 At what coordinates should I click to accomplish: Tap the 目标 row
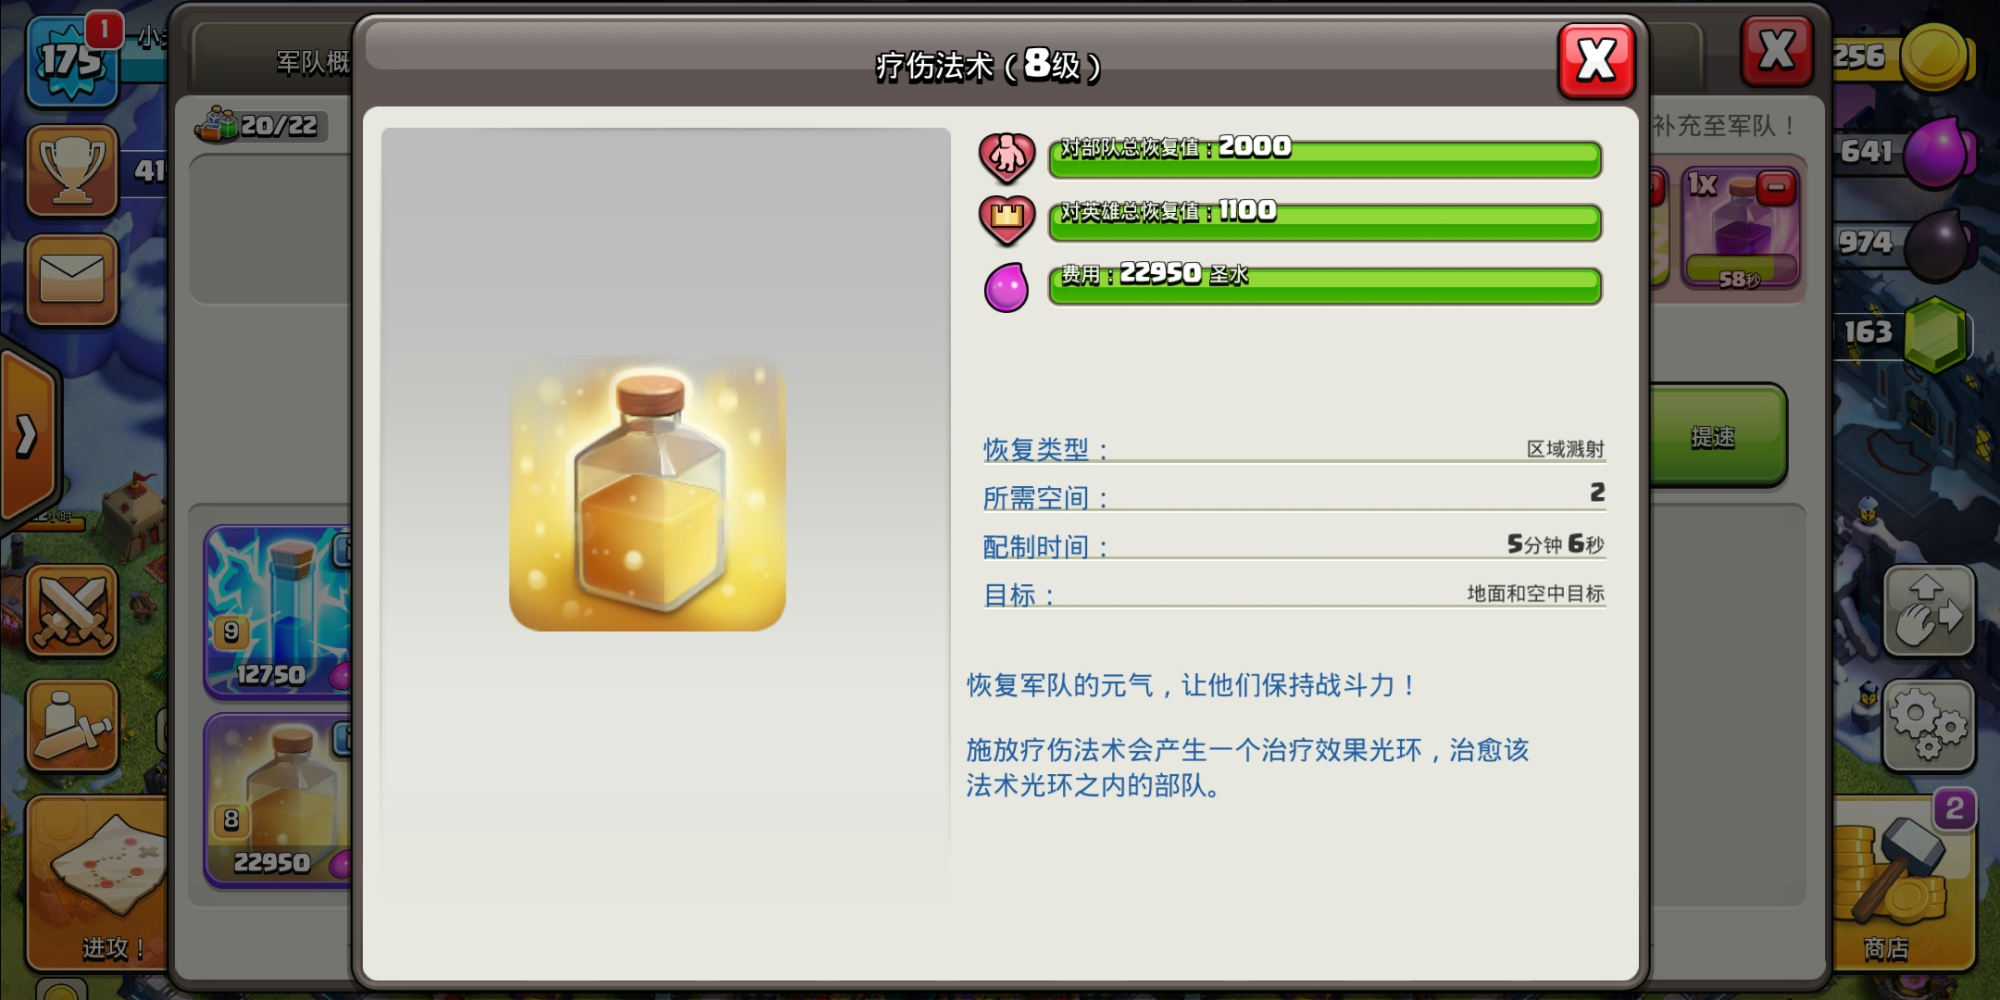coord(1294,594)
